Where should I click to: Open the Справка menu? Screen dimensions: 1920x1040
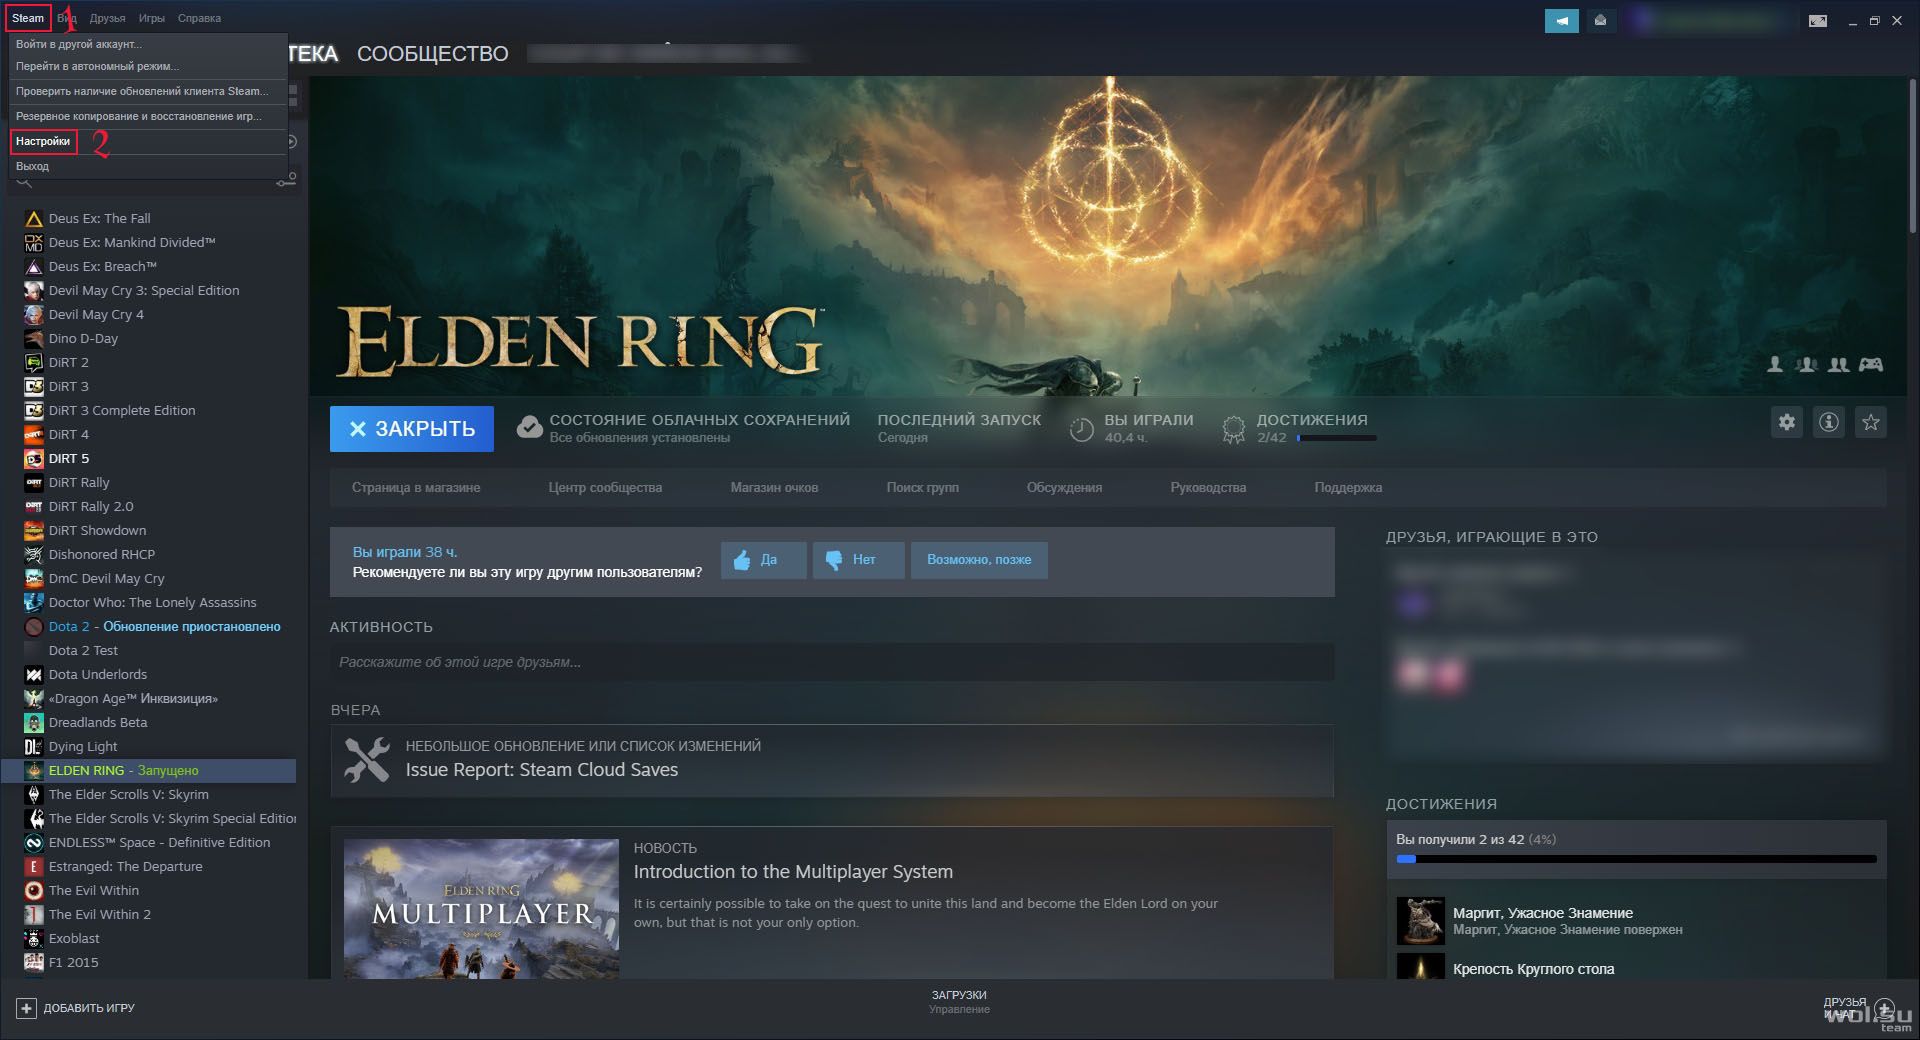pyautogui.click(x=199, y=18)
